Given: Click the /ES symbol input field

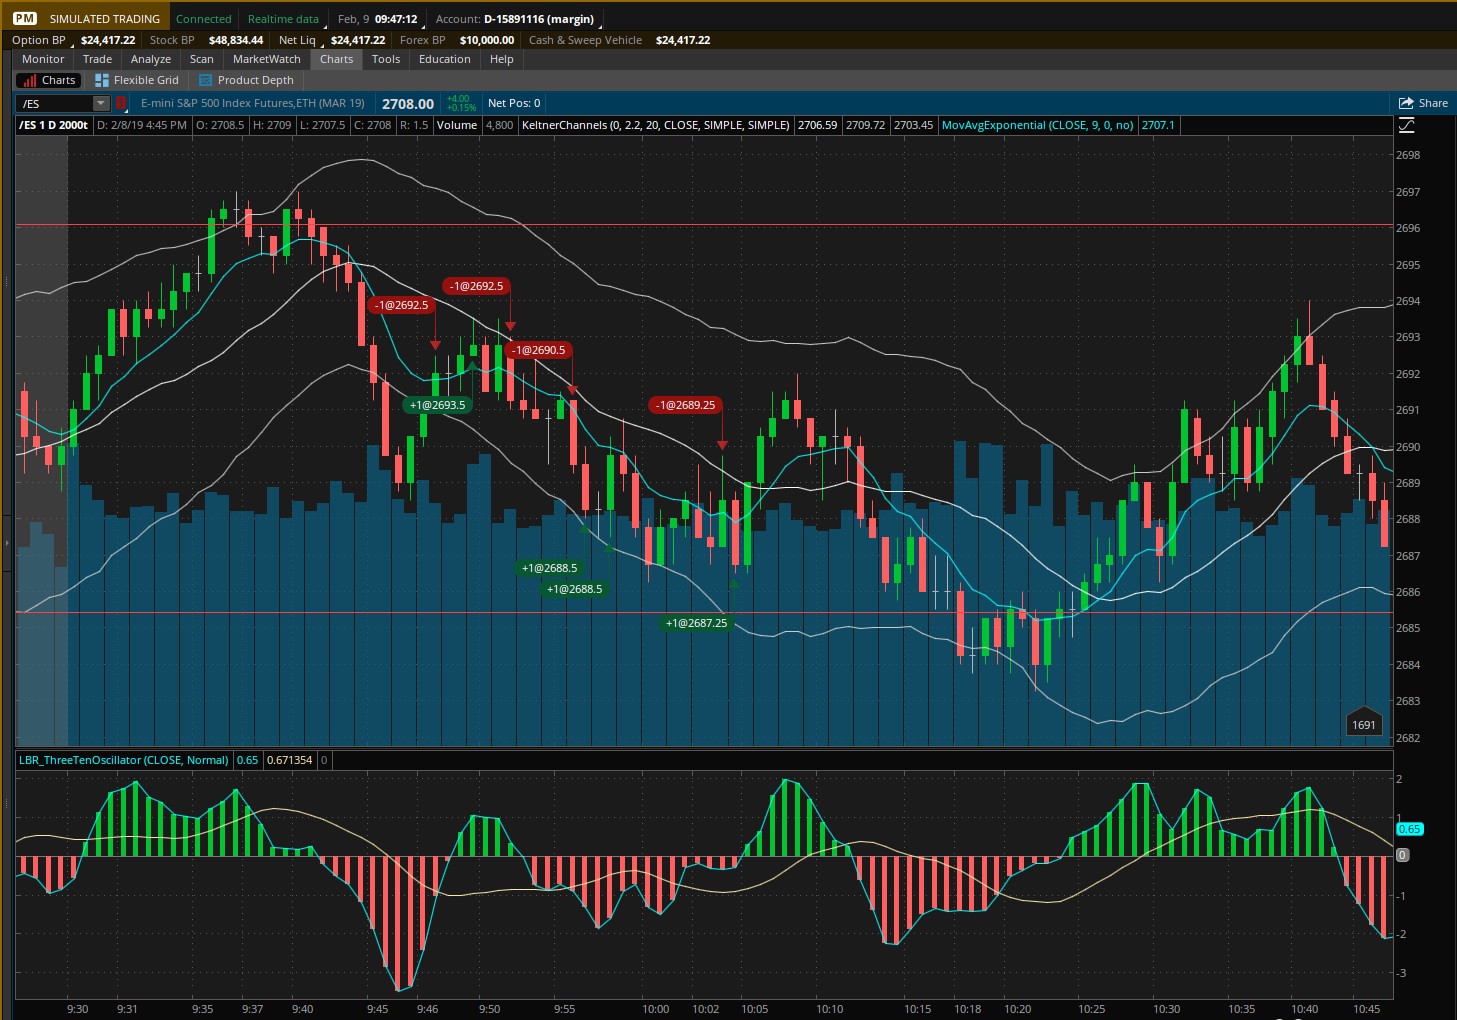Looking at the screenshot, I should [x=56, y=103].
